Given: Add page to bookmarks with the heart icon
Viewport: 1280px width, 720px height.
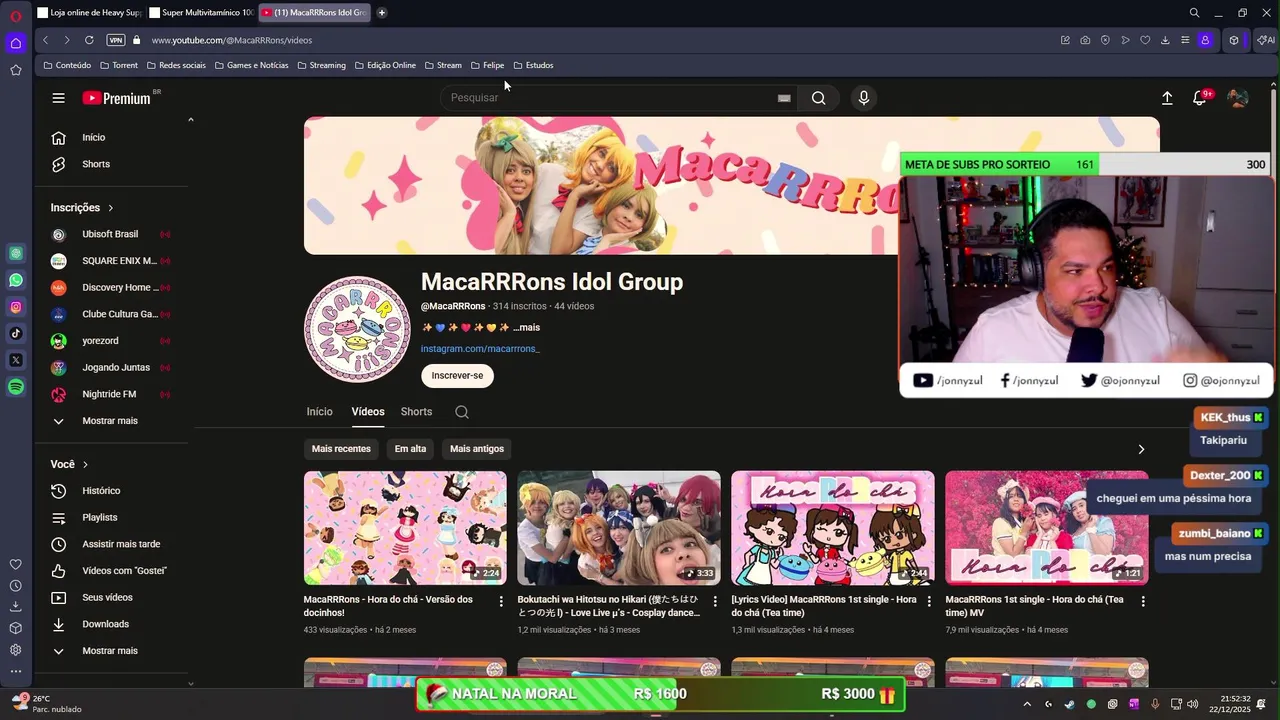Looking at the screenshot, I should click(x=1145, y=40).
